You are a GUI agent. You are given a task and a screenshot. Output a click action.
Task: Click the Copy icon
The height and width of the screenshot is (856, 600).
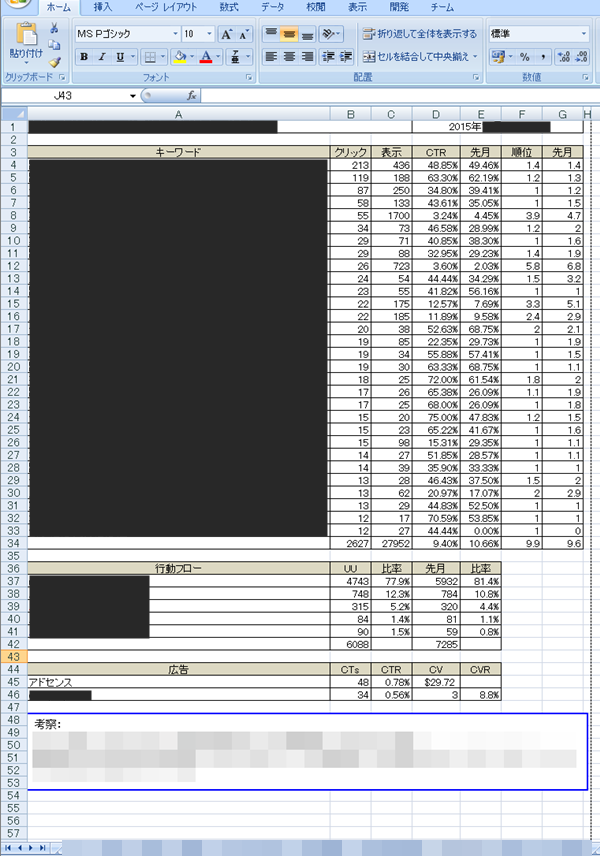click(54, 45)
